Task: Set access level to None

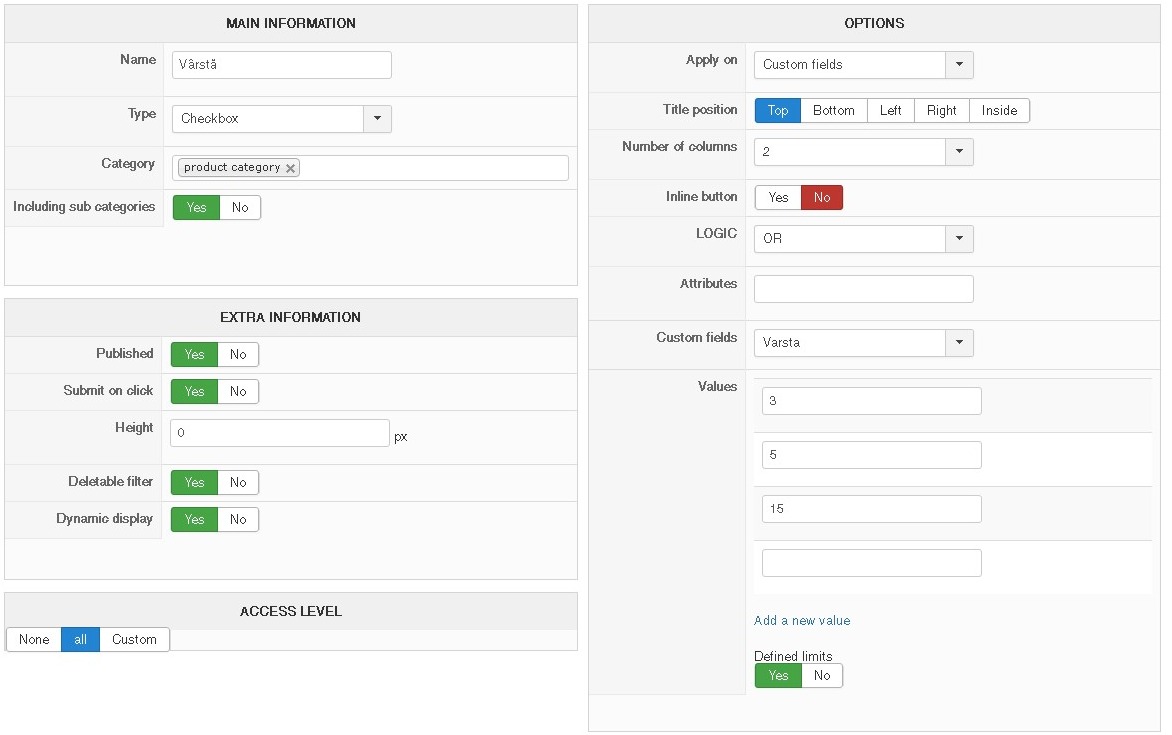Action: tap(34, 639)
